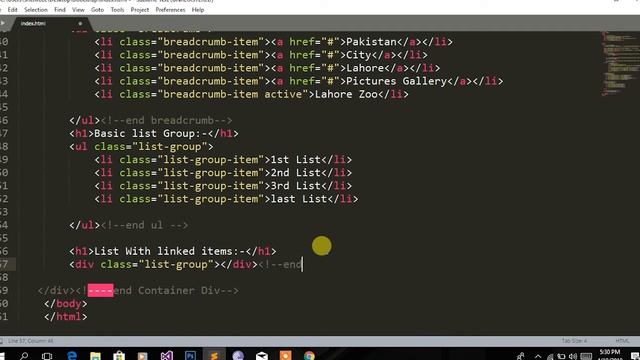
Task: Click List With linked items heading text
Action: (x=169, y=251)
